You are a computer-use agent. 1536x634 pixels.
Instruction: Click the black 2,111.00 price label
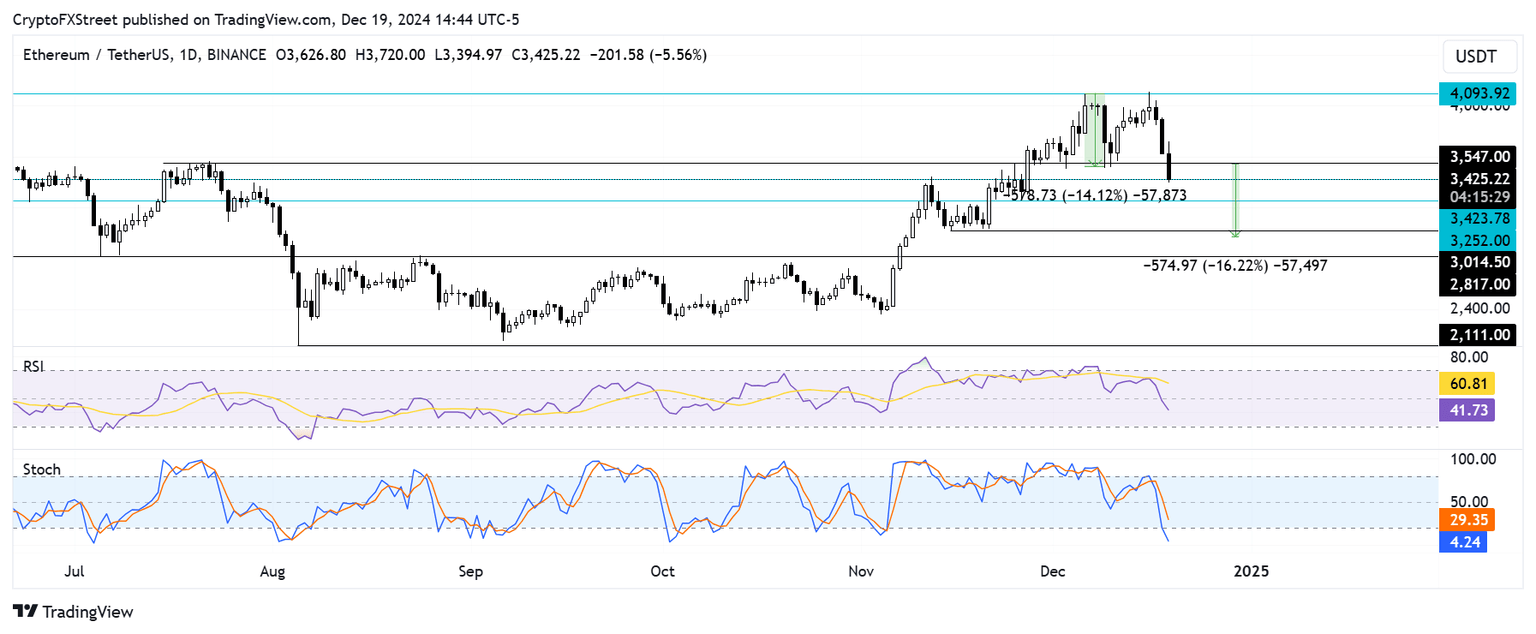(x=1479, y=335)
